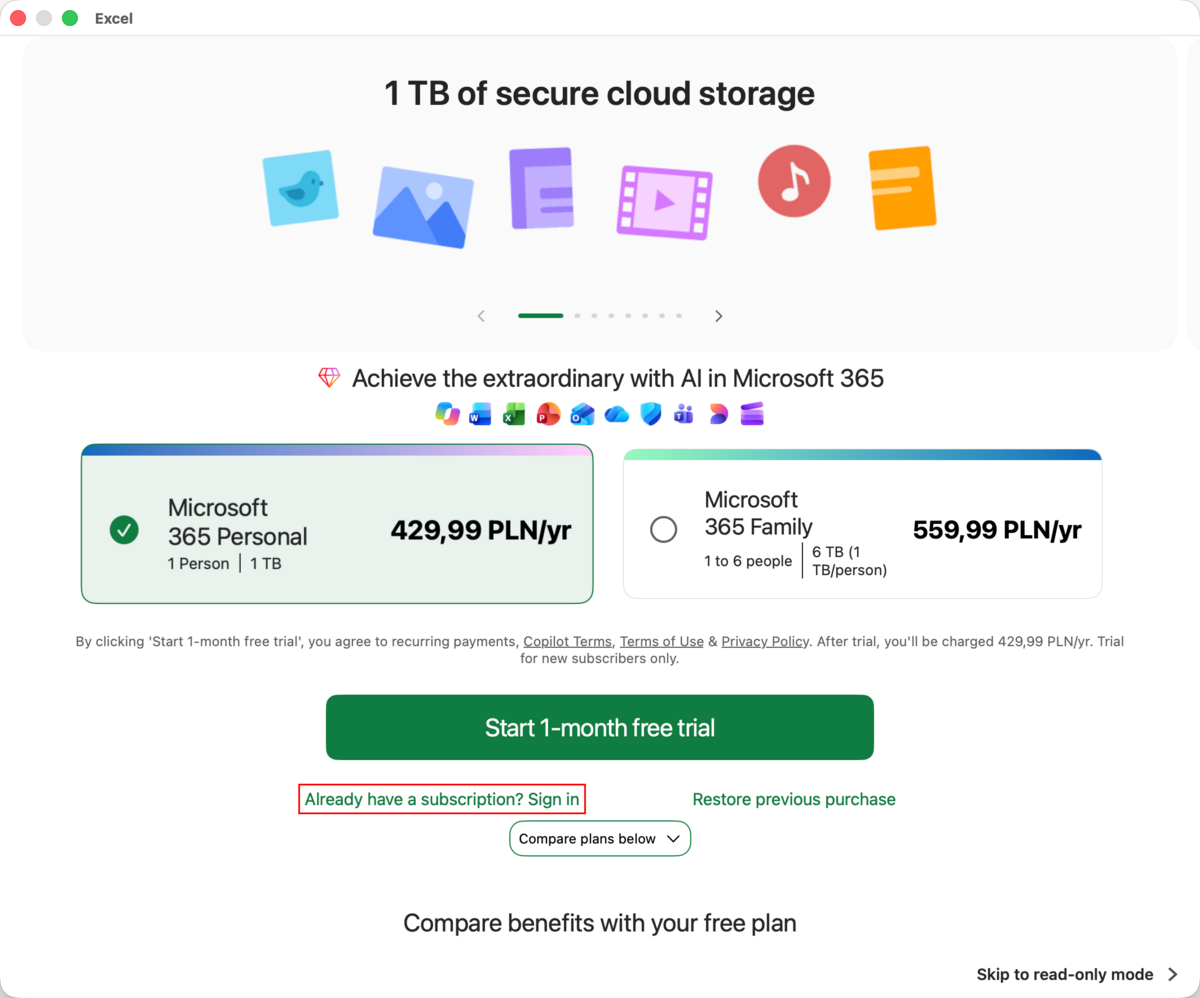Go to next carousel slide arrow
The image size is (1200, 998).
[719, 316]
